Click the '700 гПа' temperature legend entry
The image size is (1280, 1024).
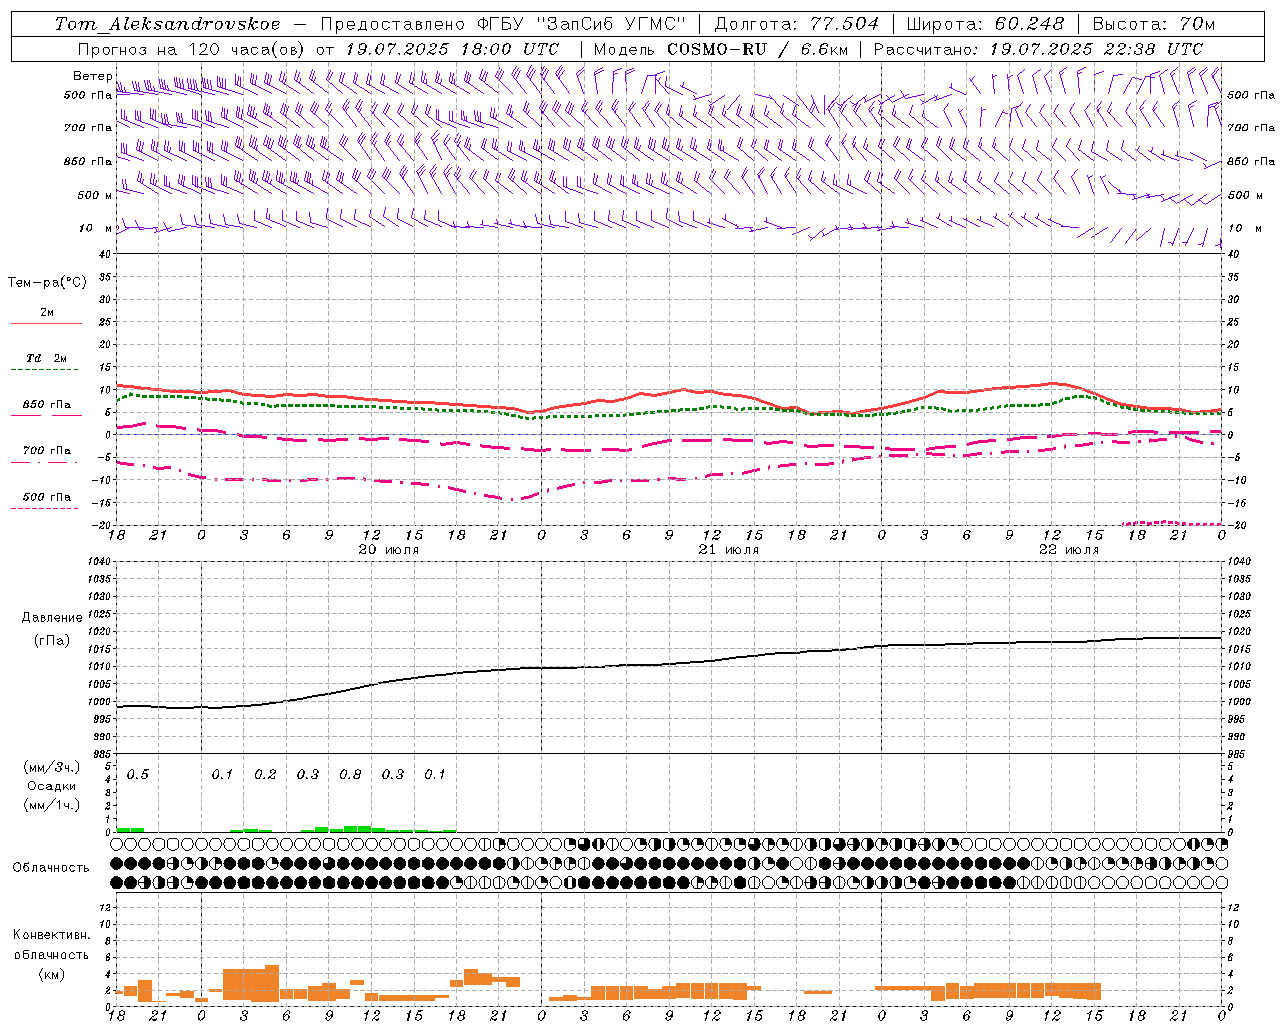tap(46, 451)
